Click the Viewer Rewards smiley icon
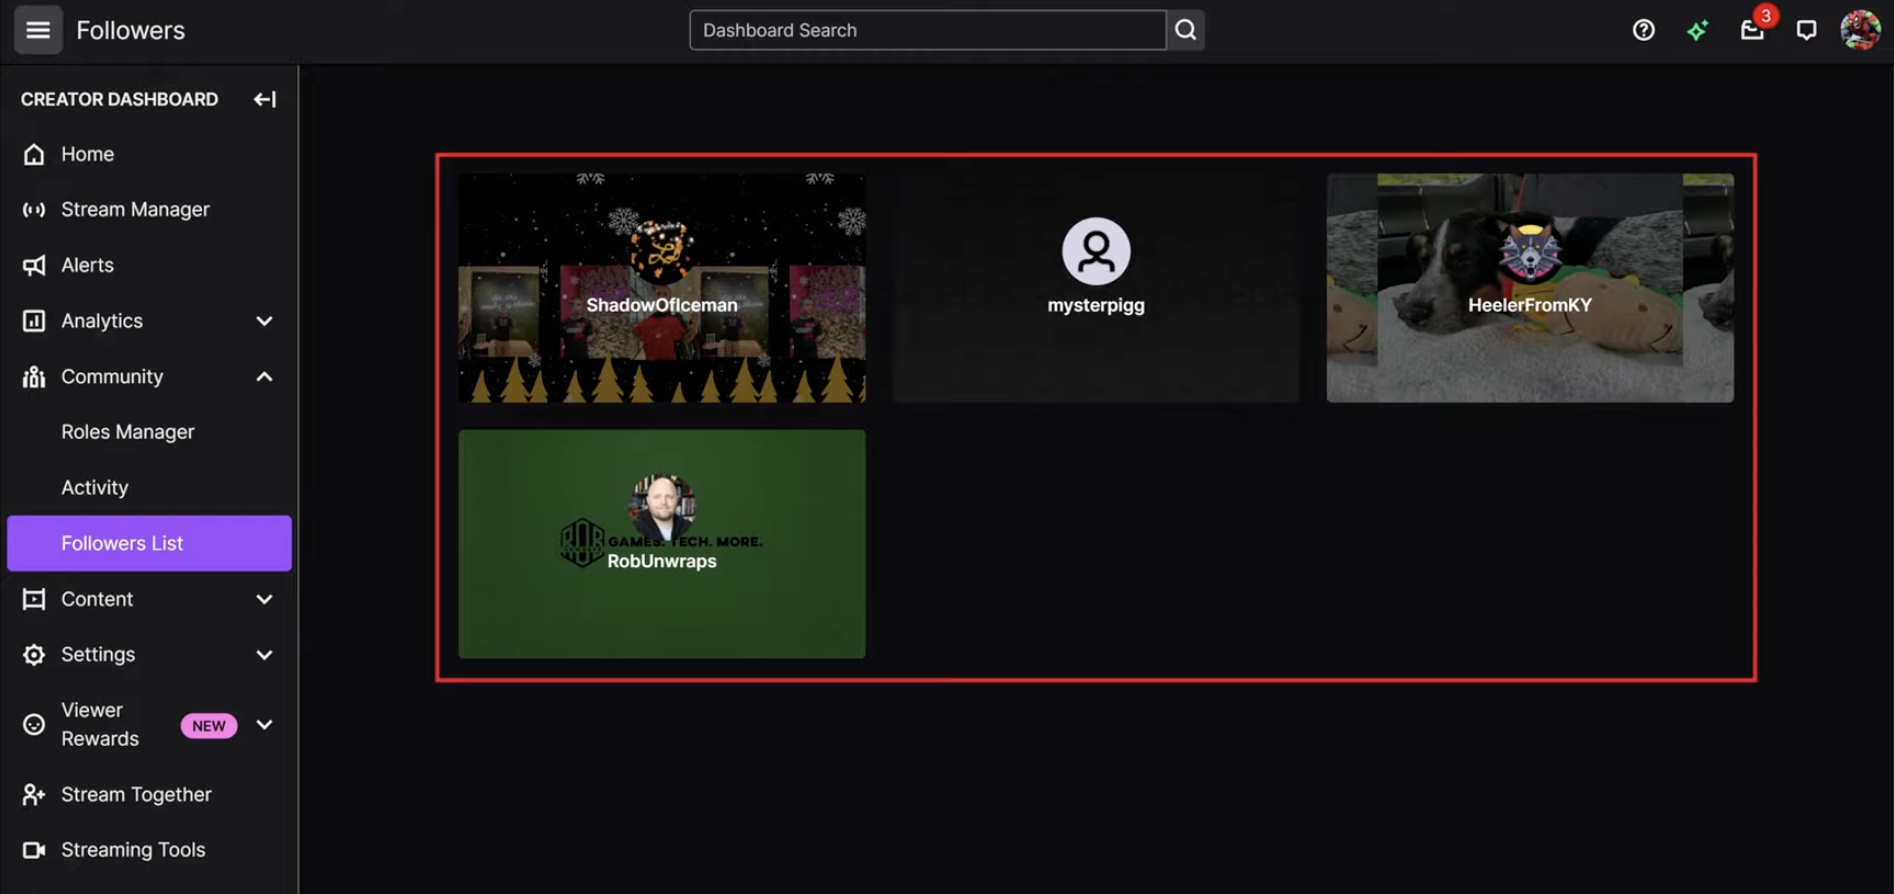Viewport: 1894px width, 894px height. click(34, 724)
